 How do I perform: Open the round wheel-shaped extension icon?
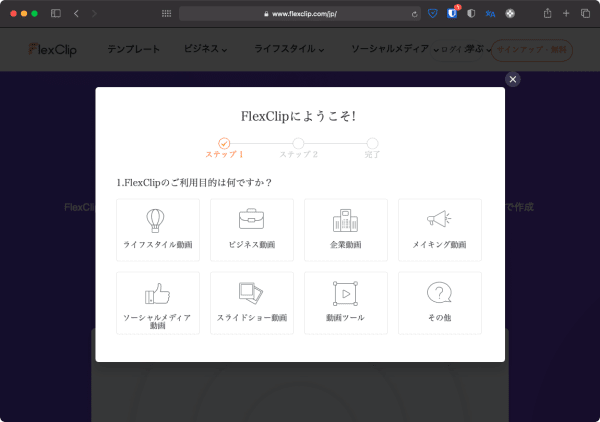510,14
